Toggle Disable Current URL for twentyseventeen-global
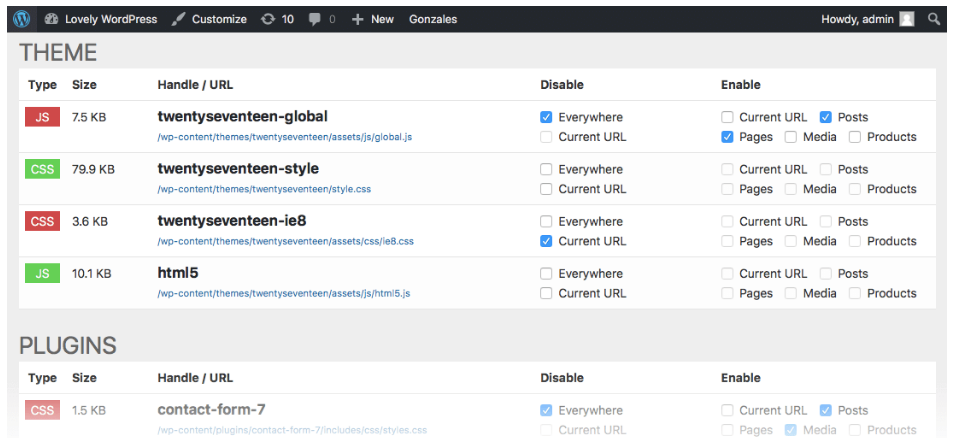The image size is (954, 438). [x=546, y=137]
